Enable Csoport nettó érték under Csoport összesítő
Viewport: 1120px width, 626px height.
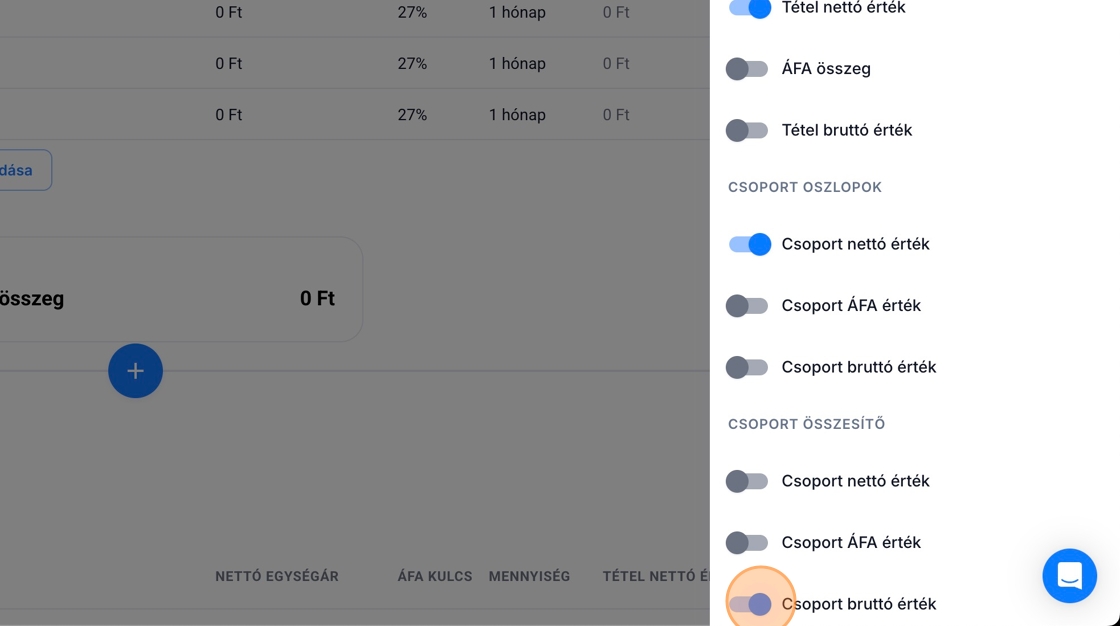click(x=747, y=481)
